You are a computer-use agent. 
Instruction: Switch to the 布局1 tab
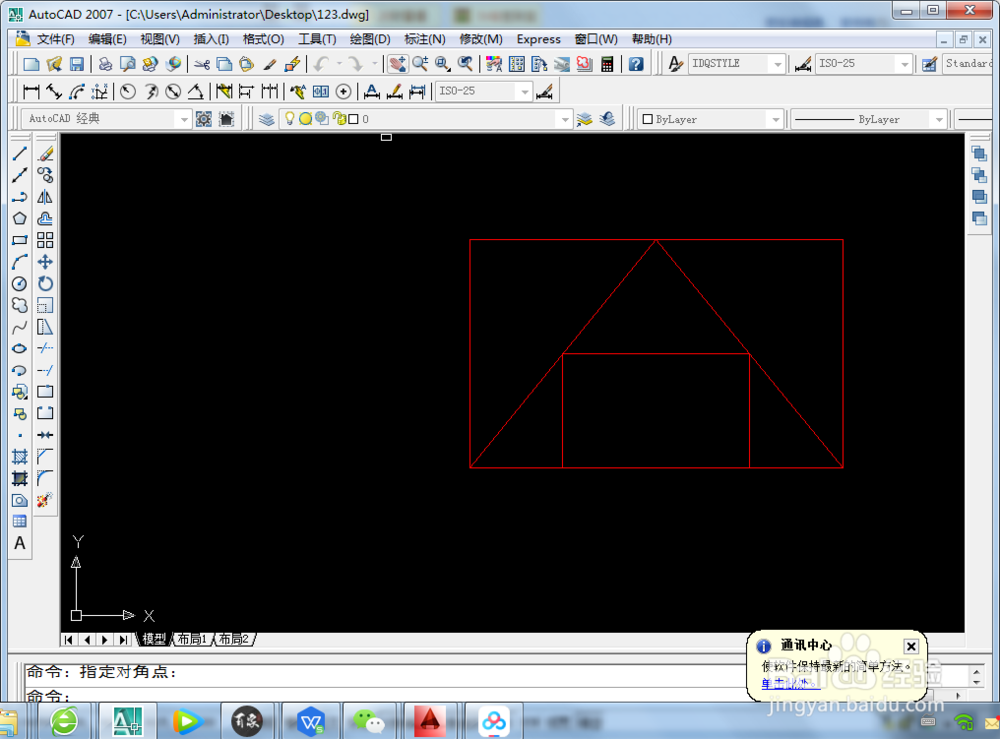(192, 639)
